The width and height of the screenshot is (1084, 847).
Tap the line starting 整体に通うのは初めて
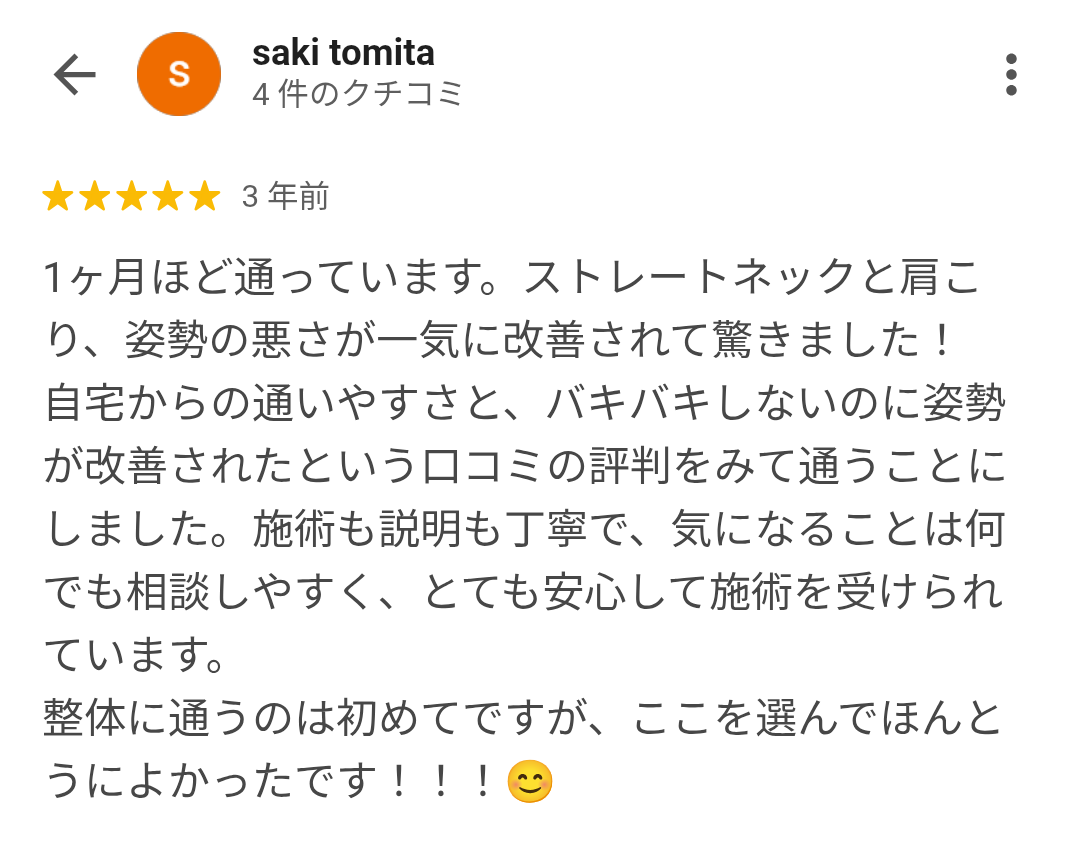coord(524,719)
